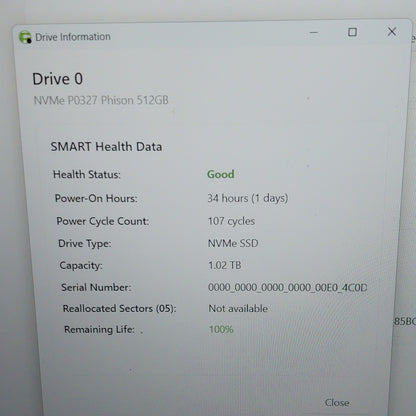Click the 1.02 TB capacity value
The height and width of the screenshot is (416, 416).
click(x=225, y=265)
